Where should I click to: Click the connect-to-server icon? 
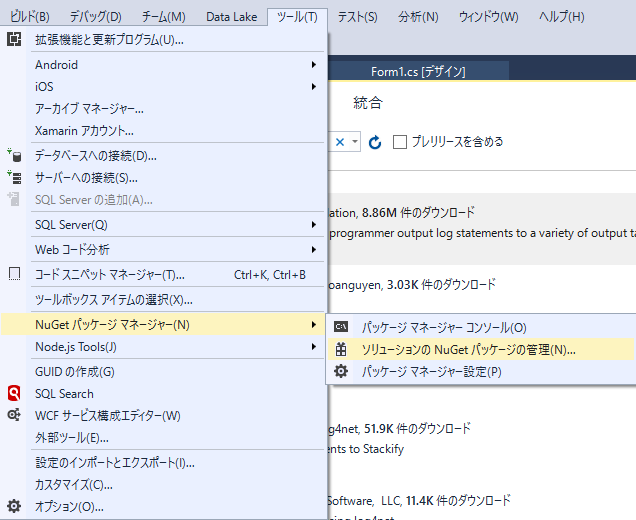(14, 178)
